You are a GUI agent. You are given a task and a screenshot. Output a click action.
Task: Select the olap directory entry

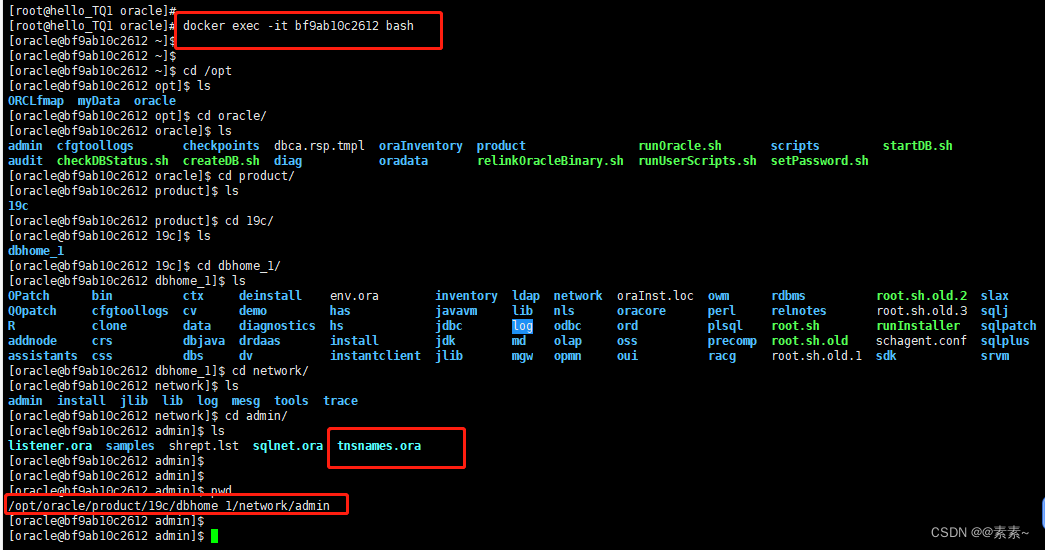click(568, 341)
